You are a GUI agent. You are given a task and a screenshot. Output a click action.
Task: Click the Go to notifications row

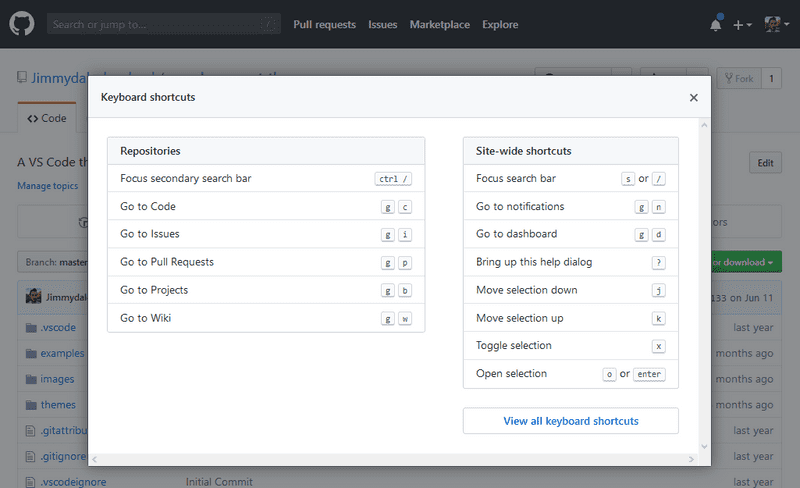[570, 206]
